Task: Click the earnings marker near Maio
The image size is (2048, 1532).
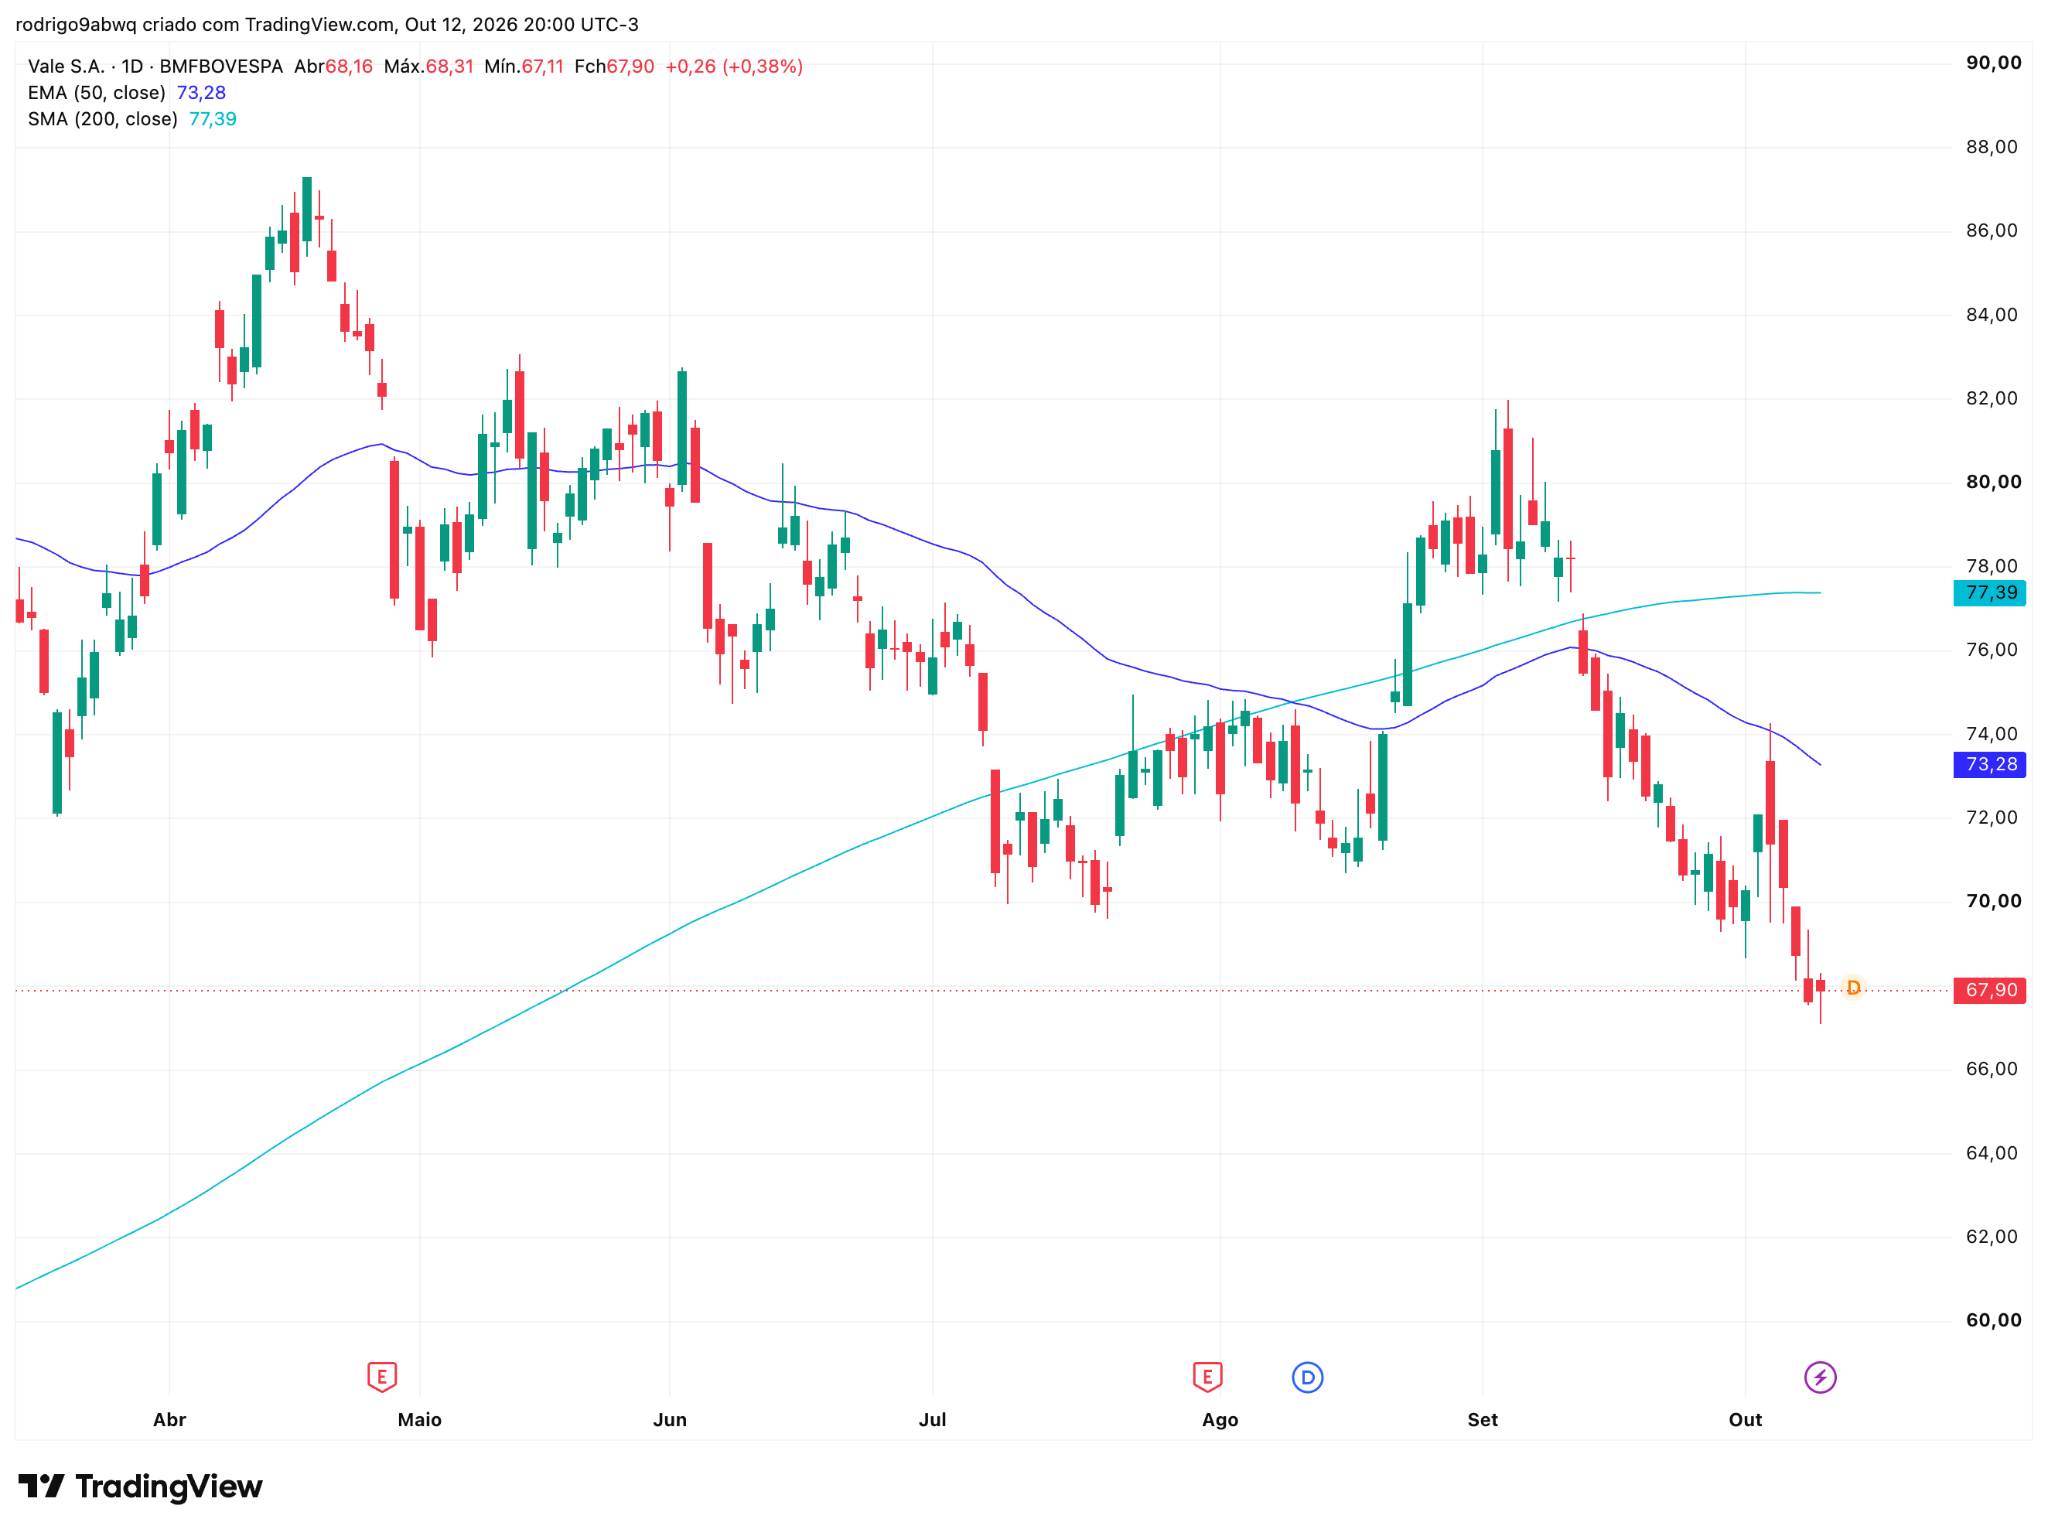Action: 381,1377
